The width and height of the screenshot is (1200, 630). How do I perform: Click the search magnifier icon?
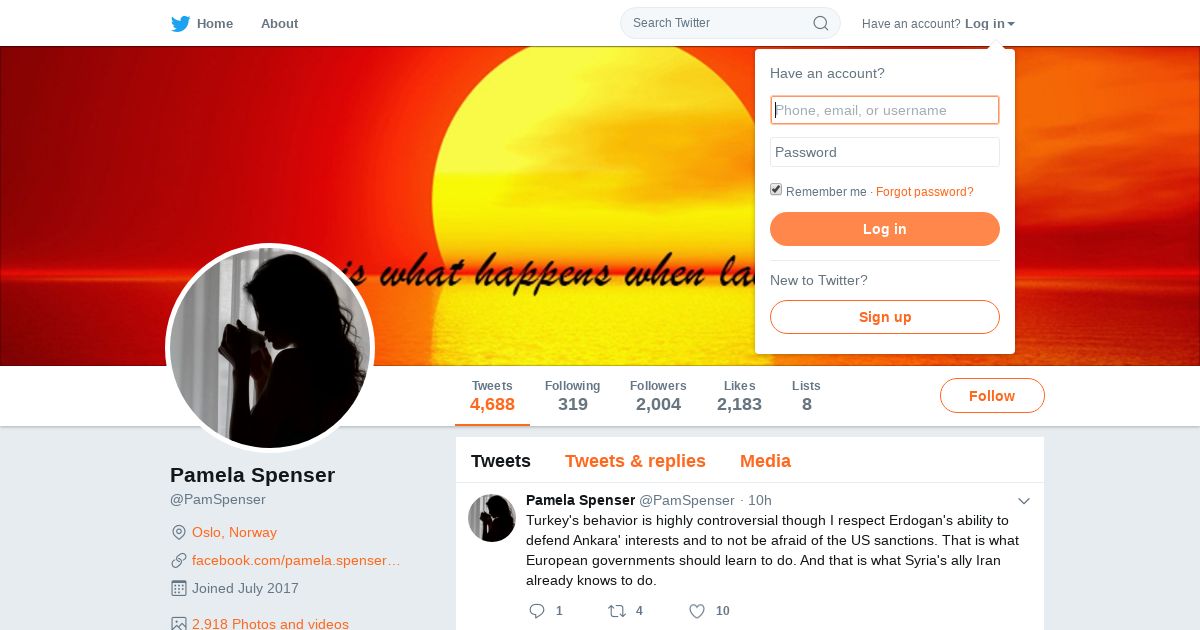[x=820, y=23]
